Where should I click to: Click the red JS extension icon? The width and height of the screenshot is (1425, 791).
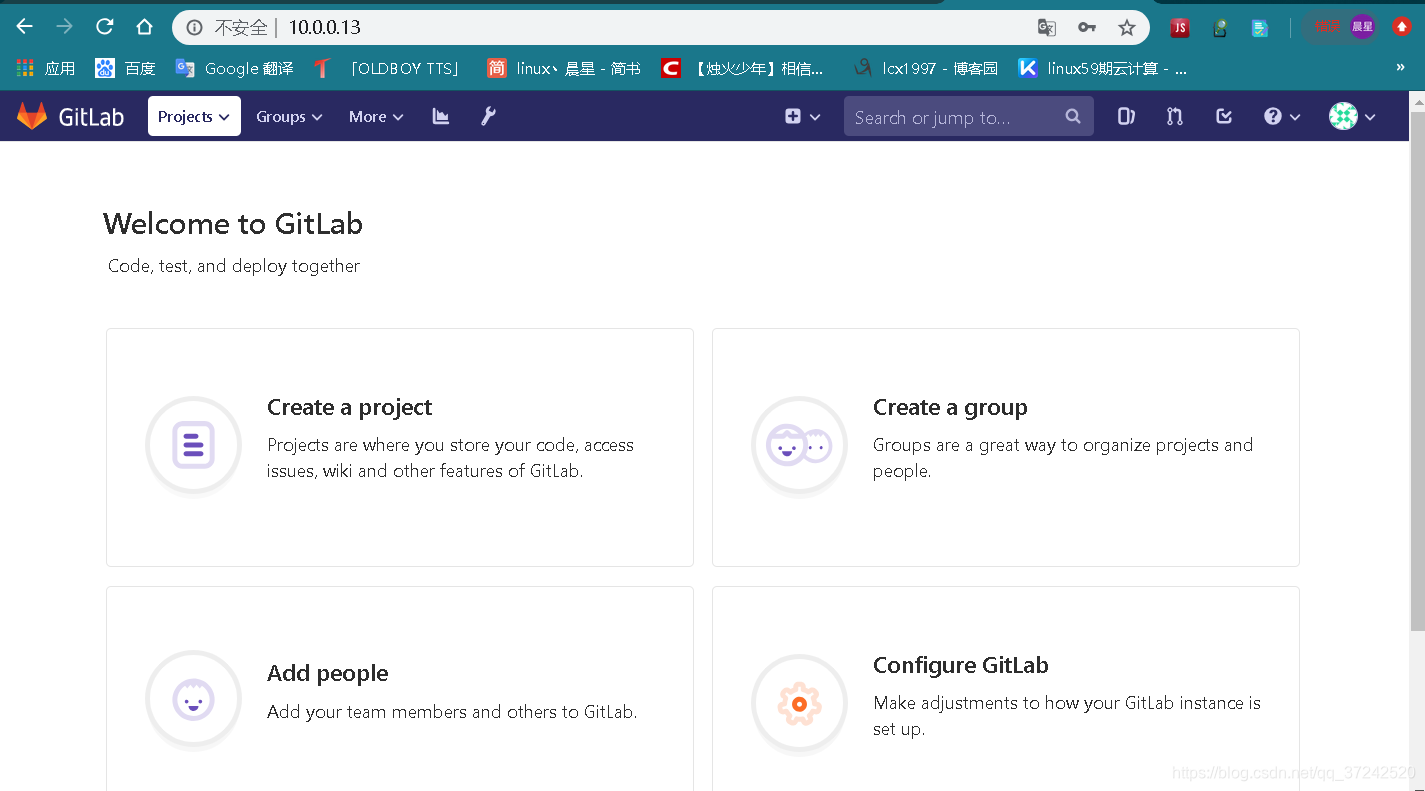[1180, 28]
